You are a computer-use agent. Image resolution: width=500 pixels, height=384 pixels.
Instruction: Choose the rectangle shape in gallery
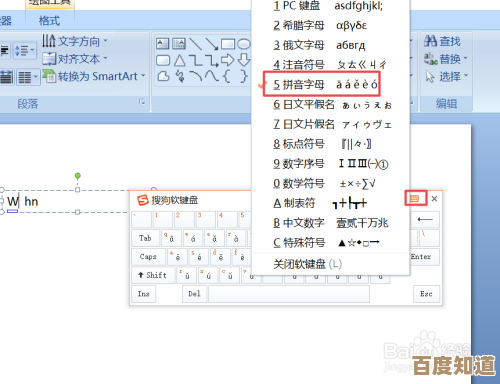pos(228,44)
